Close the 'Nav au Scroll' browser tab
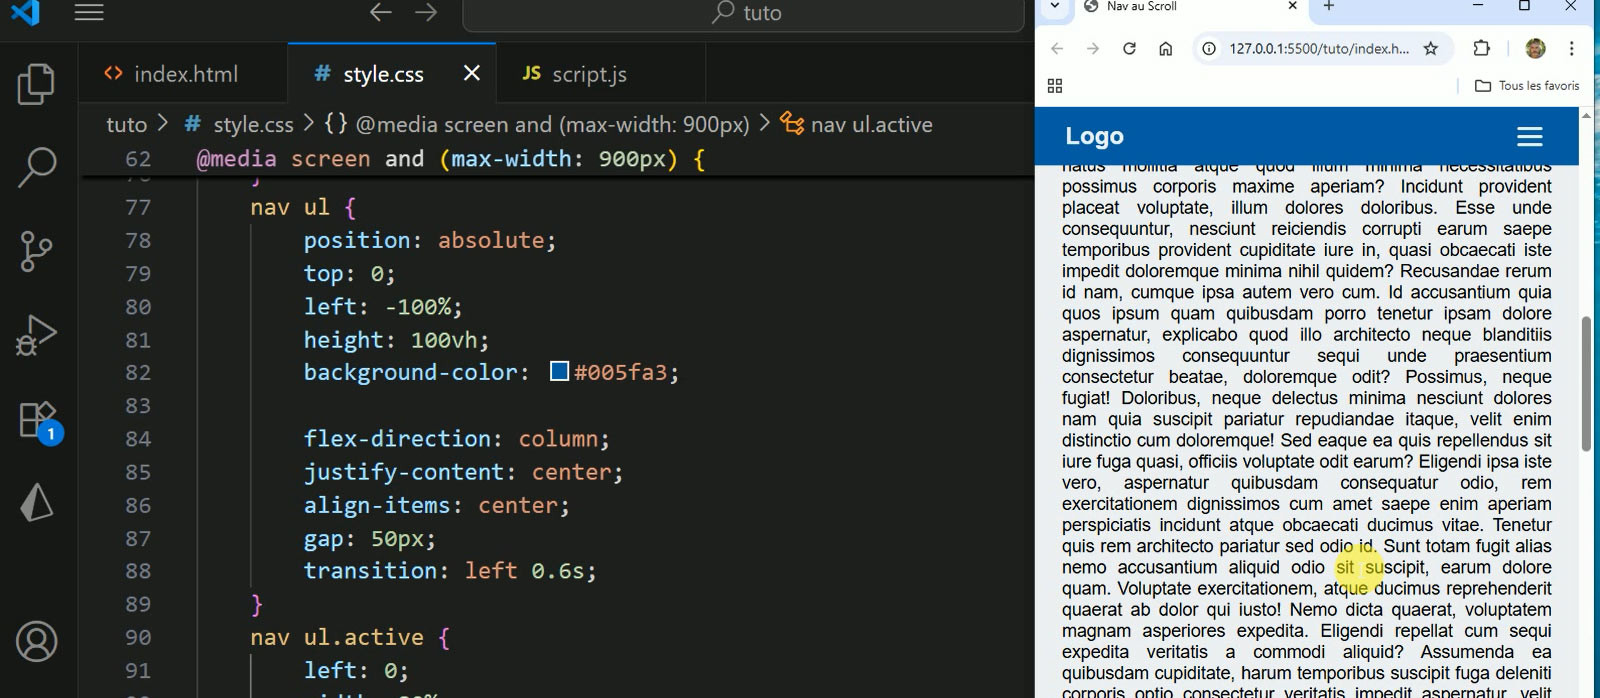Viewport: 1600px width, 698px height. click(1292, 6)
